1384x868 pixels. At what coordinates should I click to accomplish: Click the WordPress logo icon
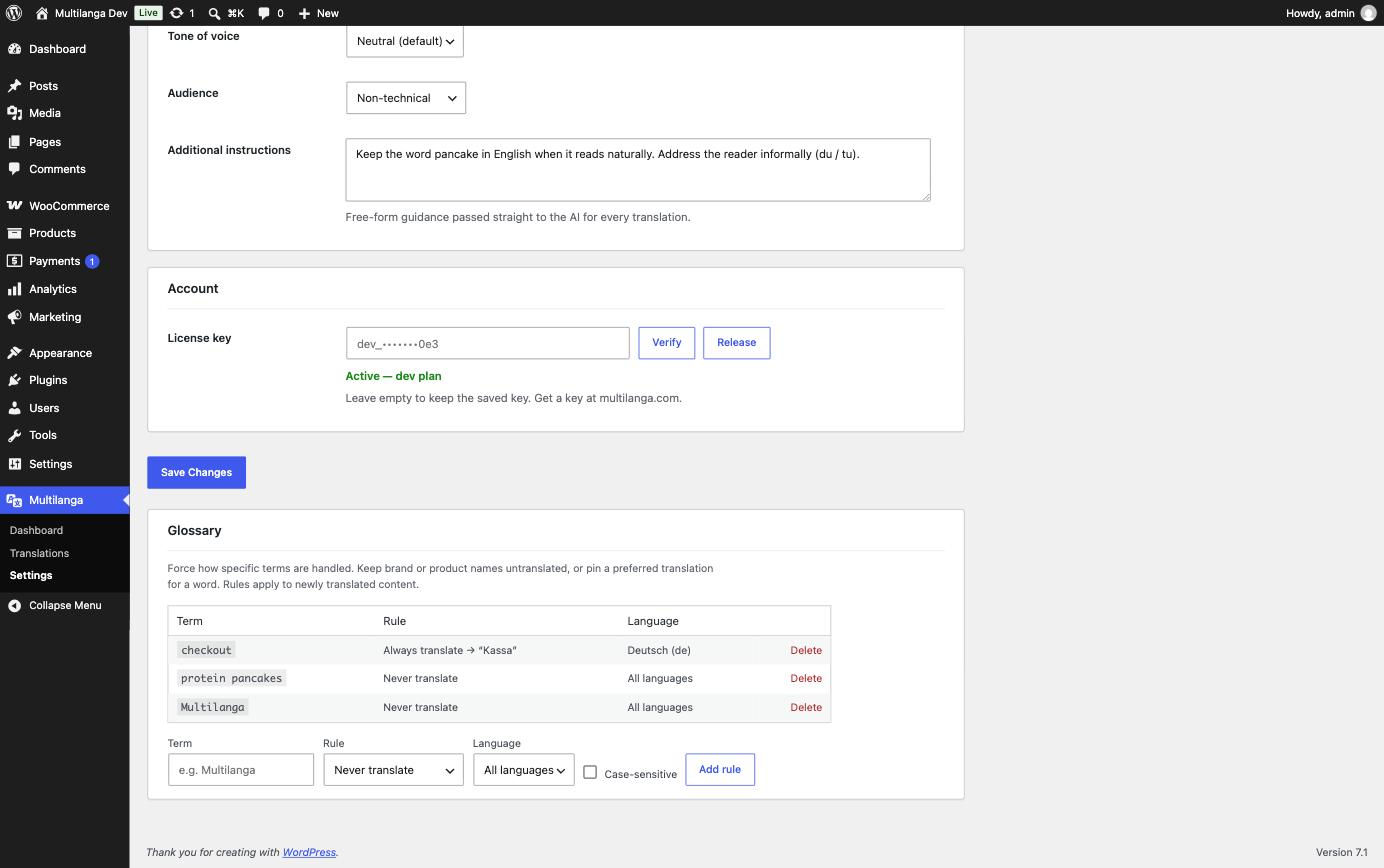[x=14, y=13]
